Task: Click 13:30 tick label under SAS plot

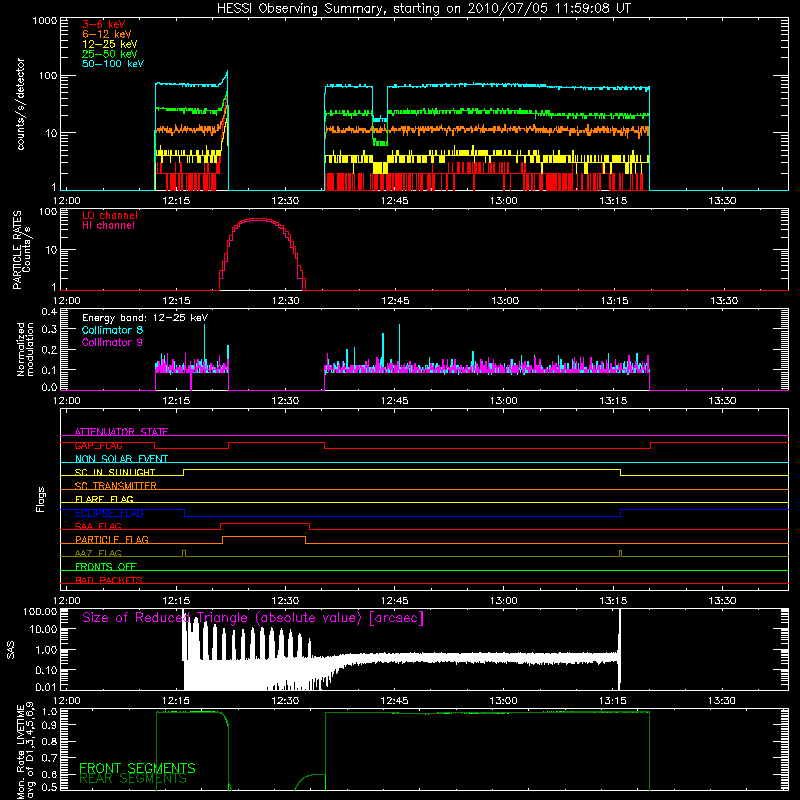Action: (x=722, y=701)
